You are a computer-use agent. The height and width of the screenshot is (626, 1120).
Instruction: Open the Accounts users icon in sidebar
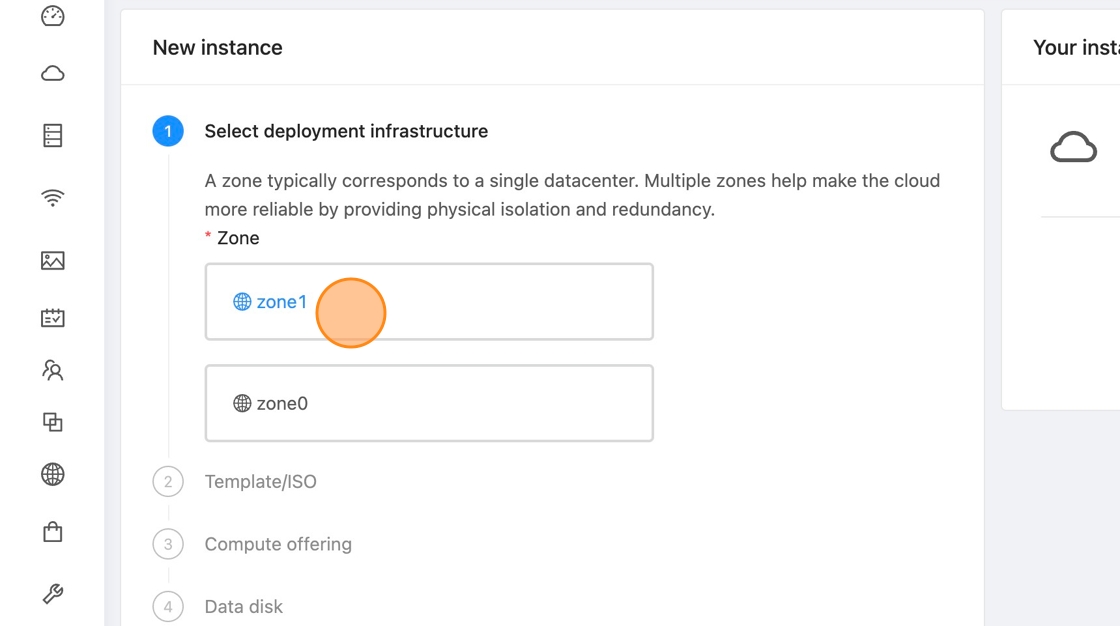[x=53, y=371]
